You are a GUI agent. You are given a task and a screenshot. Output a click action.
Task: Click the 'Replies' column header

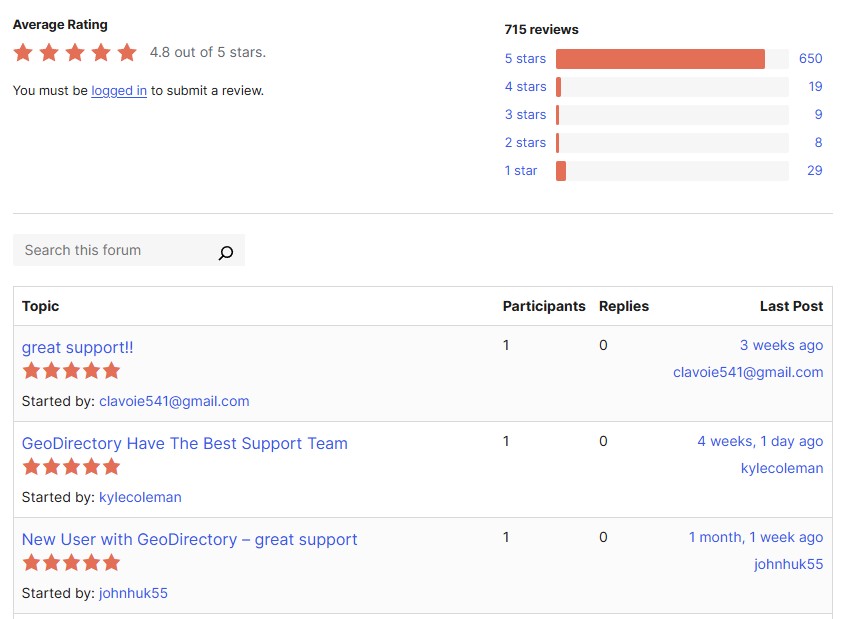point(624,306)
